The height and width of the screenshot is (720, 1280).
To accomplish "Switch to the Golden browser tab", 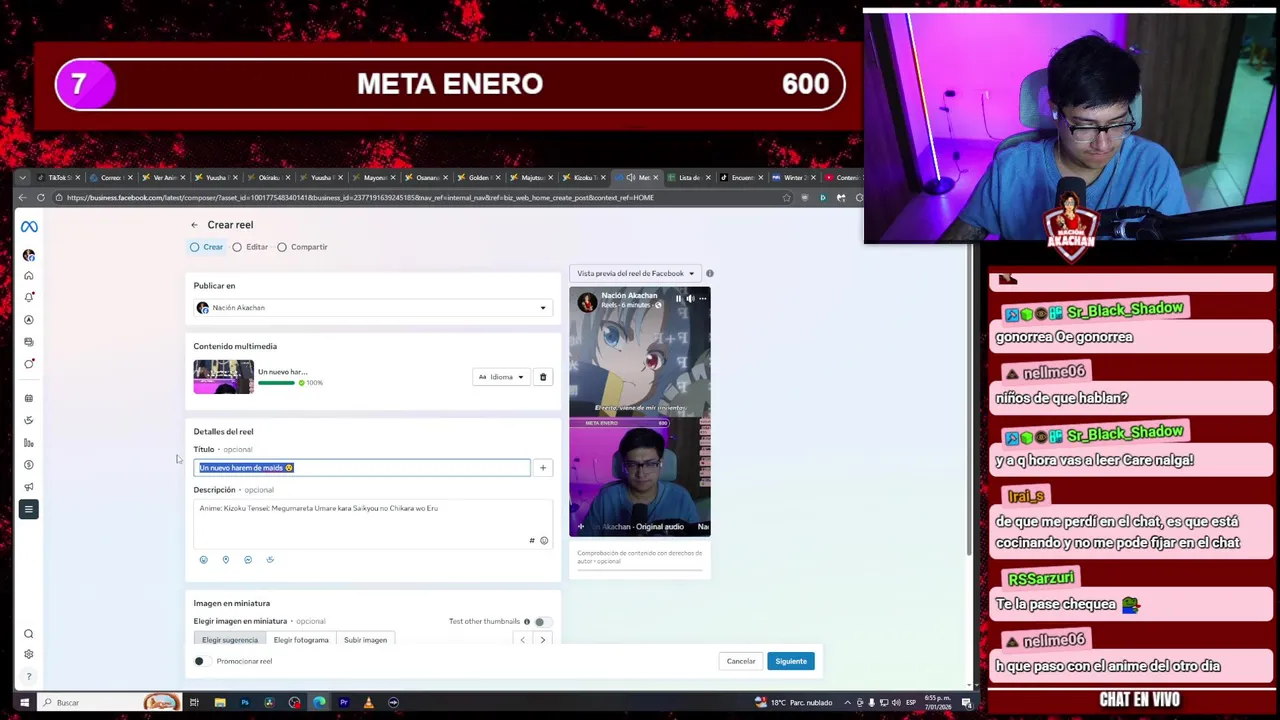I will pyautogui.click(x=478, y=177).
